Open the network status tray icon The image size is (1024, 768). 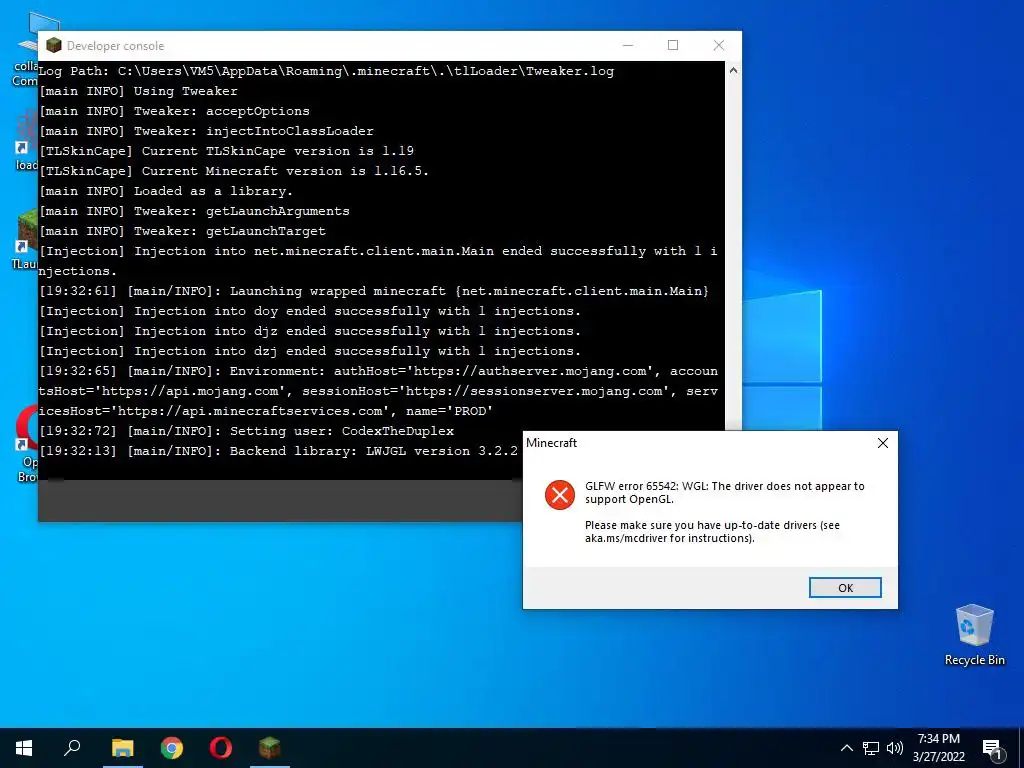click(x=871, y=748)
